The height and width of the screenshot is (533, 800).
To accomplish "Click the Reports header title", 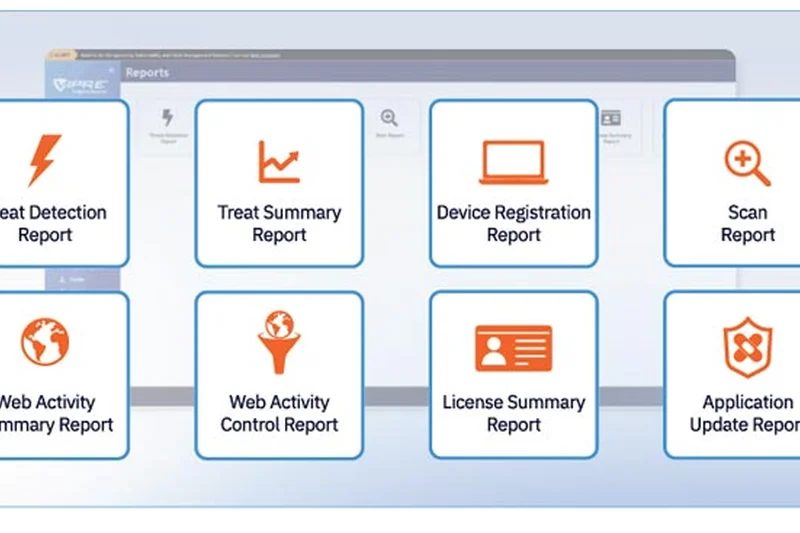I will pos(147,72).
